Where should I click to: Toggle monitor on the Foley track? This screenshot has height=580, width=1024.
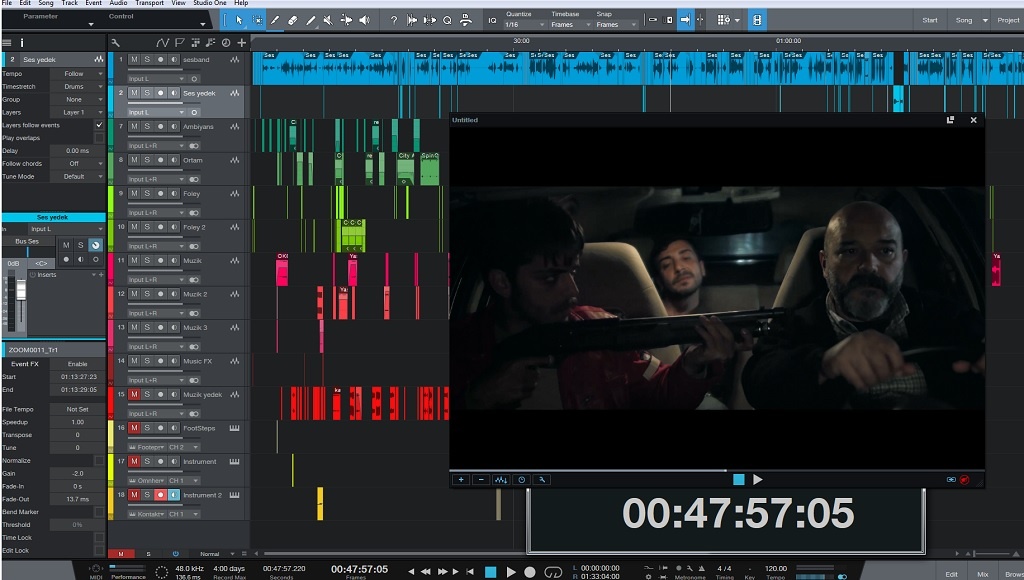tap(174, 193)
